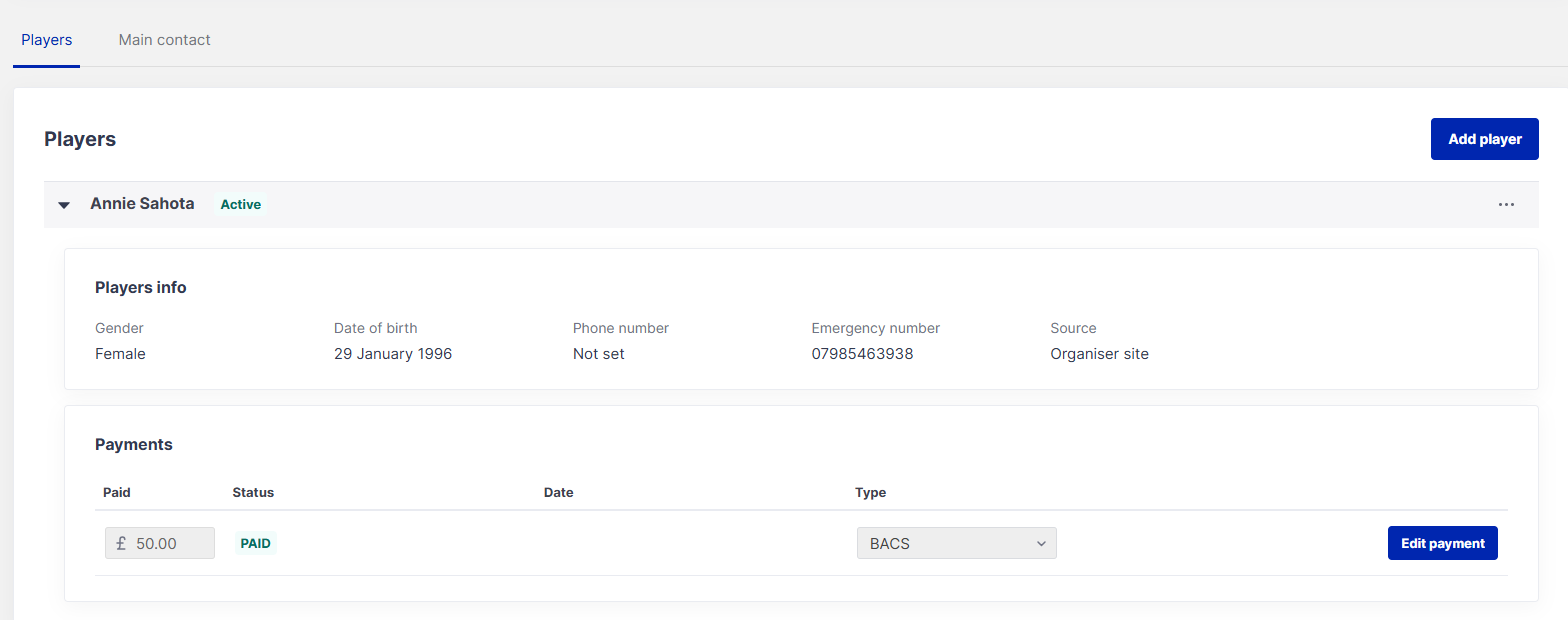The image size is (1568, 620).
Task: Switch to the Main contact tab
Action: pos(164,40)
